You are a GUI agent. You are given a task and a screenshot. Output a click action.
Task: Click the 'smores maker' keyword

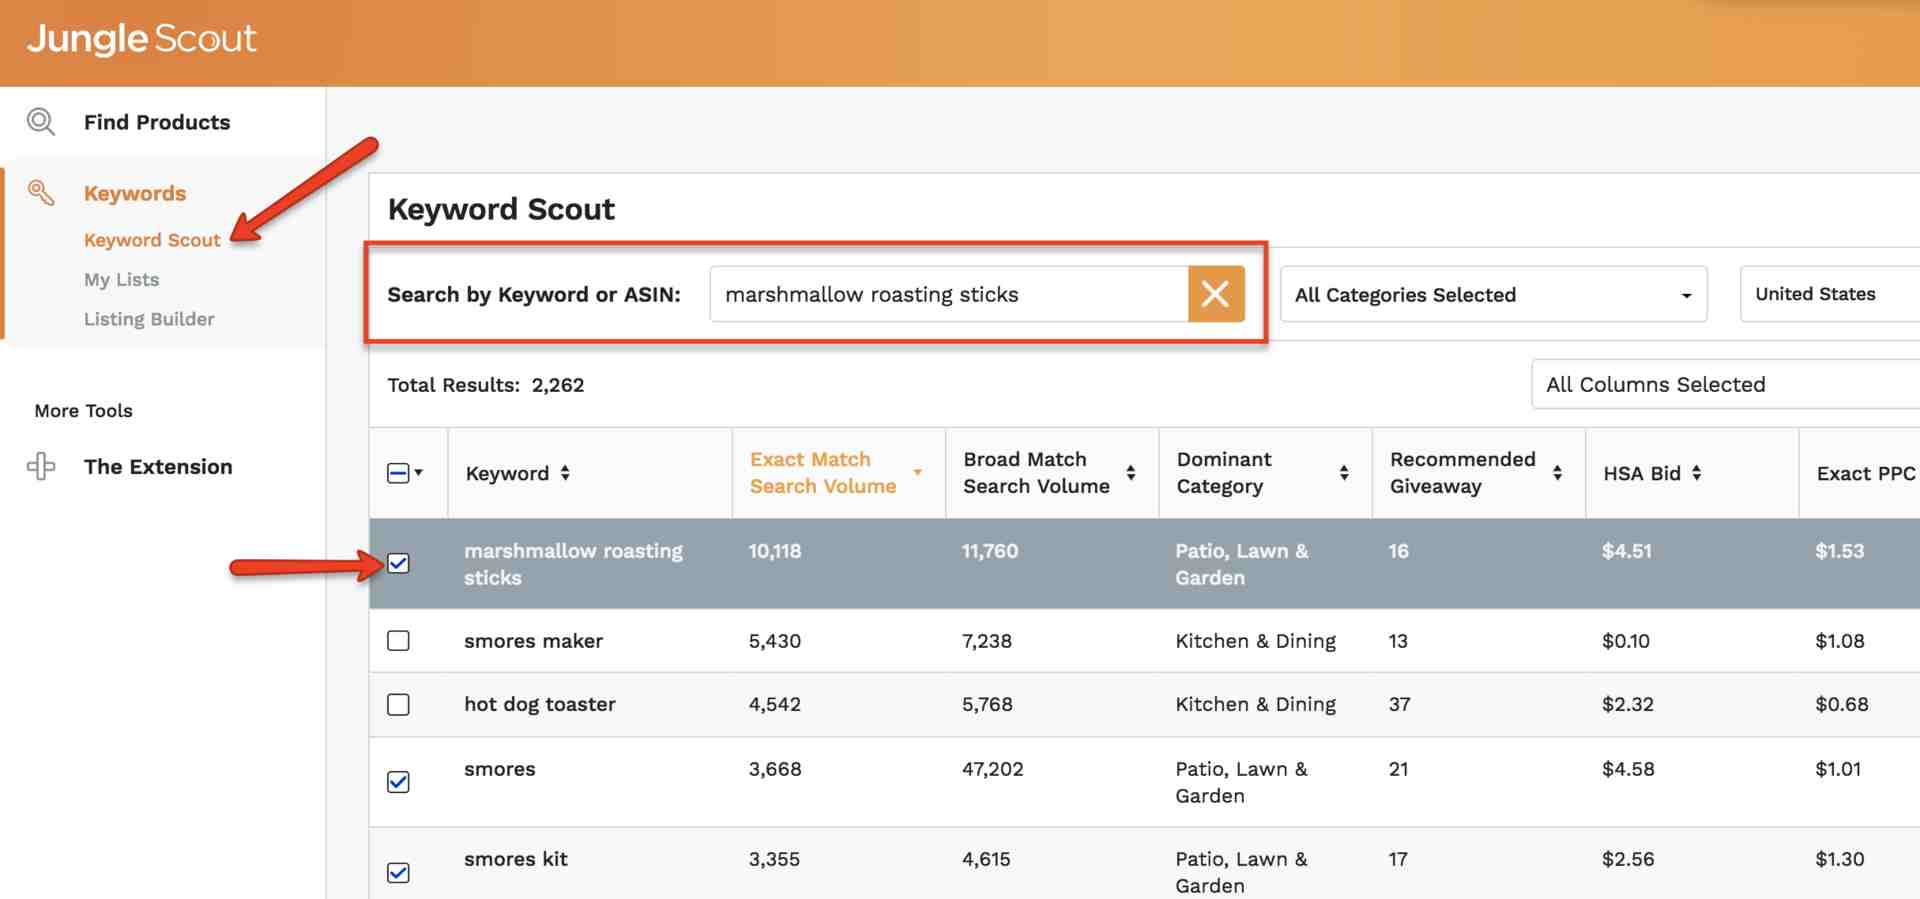533,641
